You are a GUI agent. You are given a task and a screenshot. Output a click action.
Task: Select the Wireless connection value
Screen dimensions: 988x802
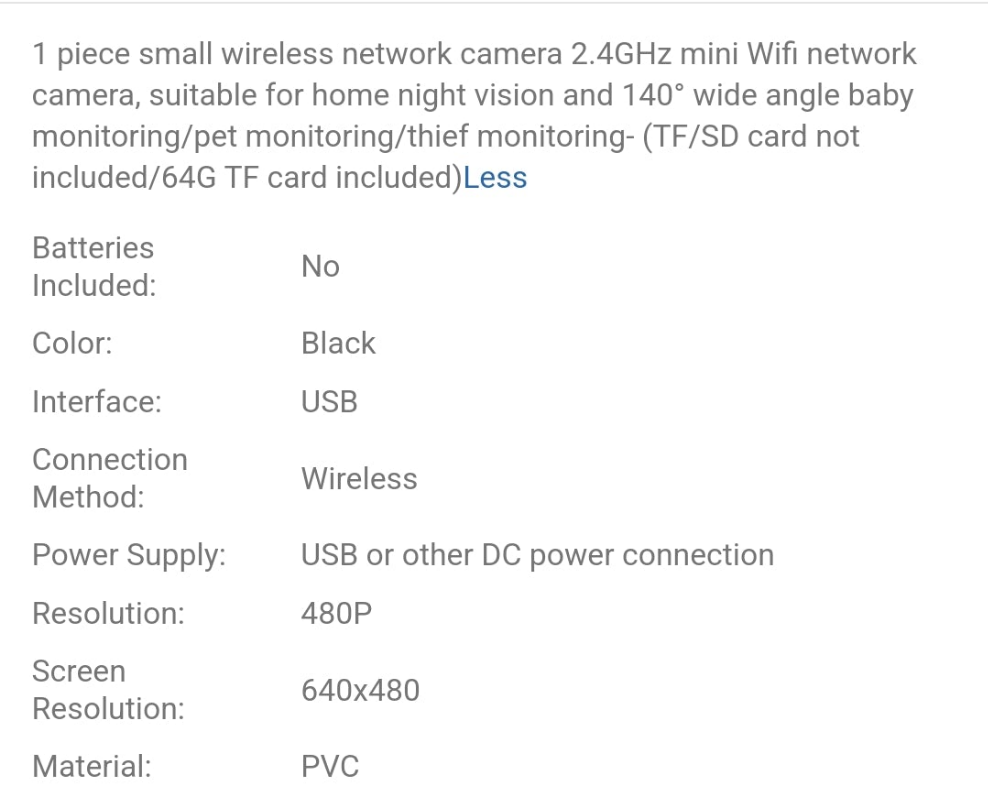(359, 478)
